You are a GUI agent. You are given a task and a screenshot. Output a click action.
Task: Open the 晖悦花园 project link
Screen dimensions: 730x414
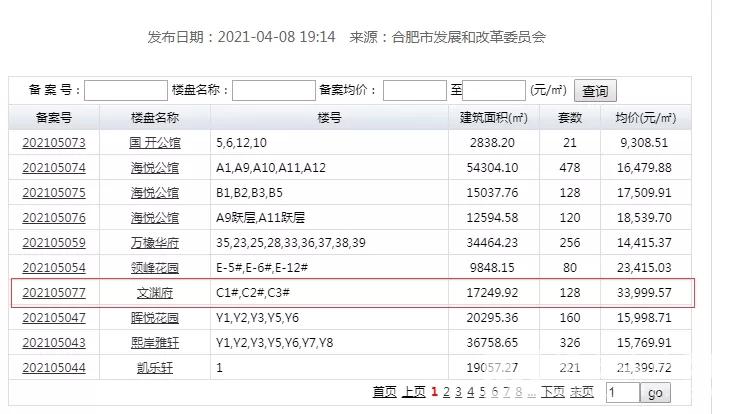tap(155, 318)
